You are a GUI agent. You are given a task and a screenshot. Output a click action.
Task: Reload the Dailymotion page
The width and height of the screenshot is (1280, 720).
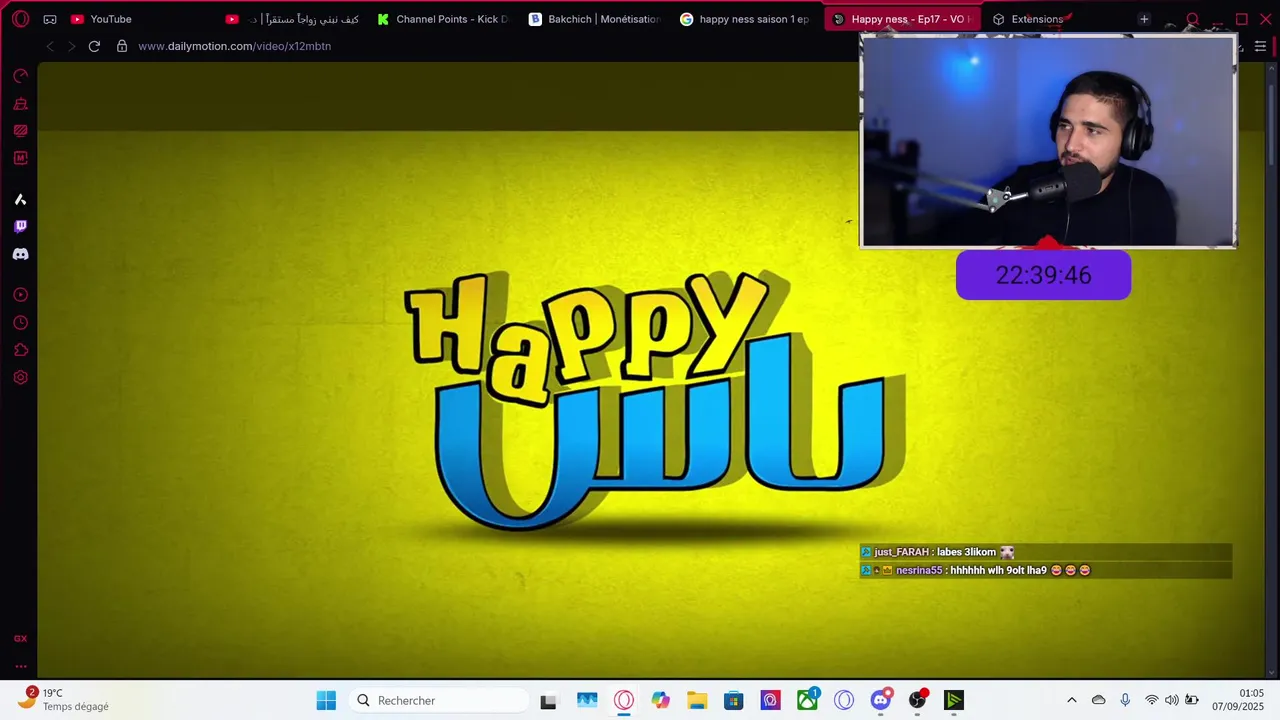[x=94, y=46]
